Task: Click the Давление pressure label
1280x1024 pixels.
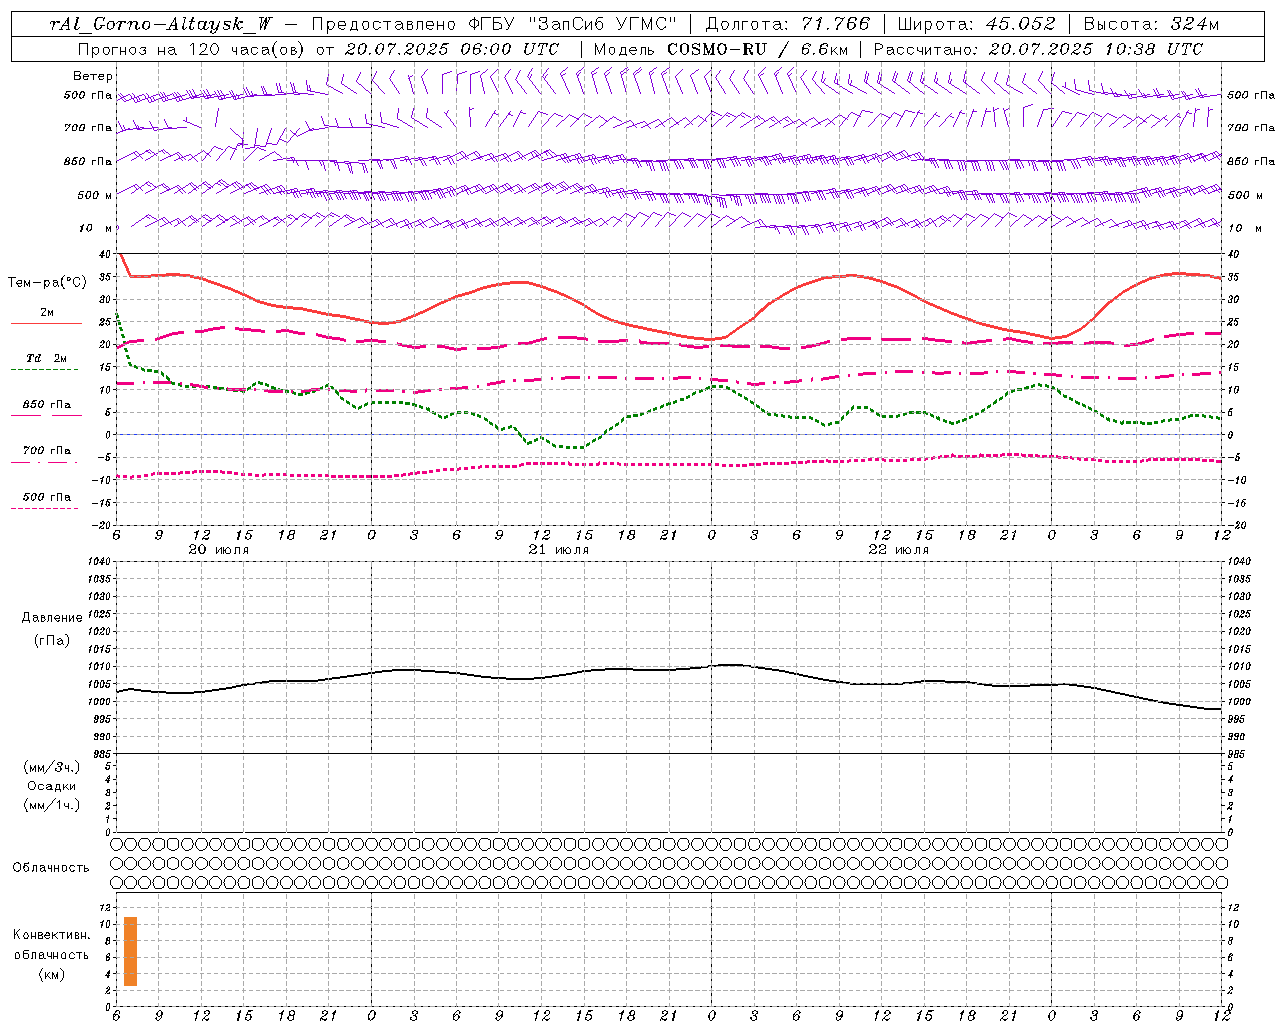Action: pyautogui.click(x=51, y=618)
